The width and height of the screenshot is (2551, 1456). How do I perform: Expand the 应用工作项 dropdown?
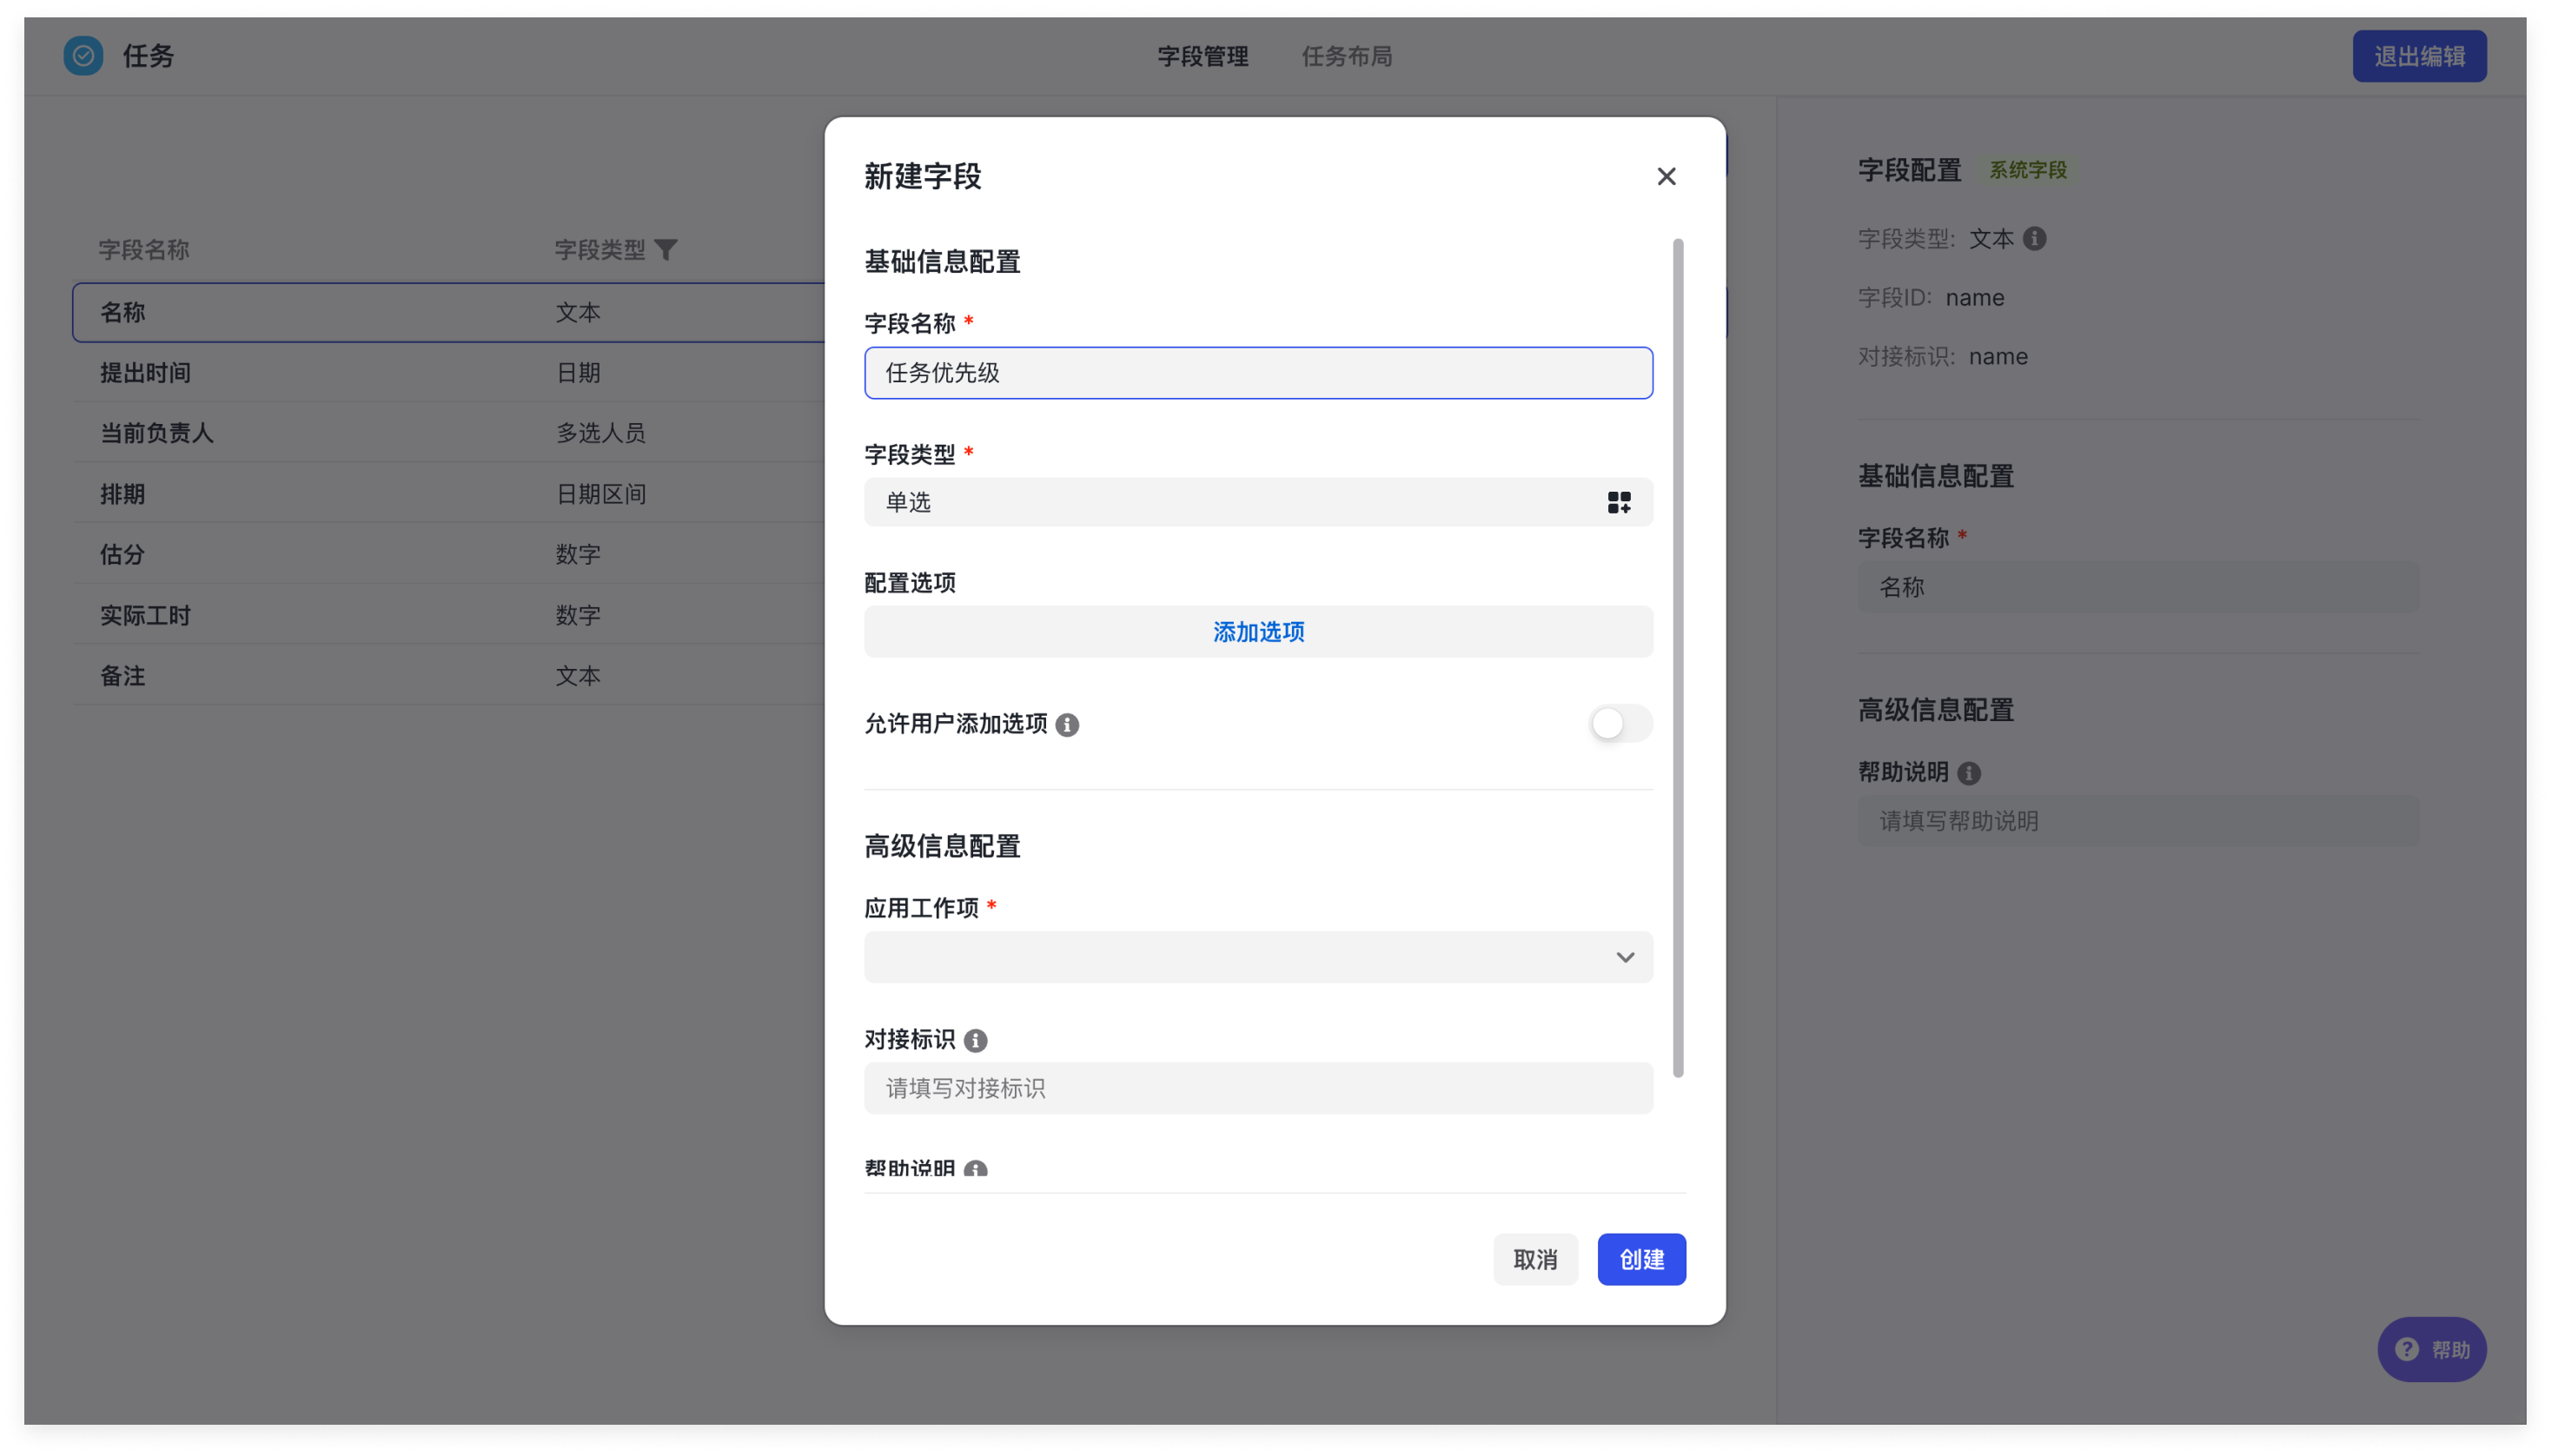[x=1258, y=957]
